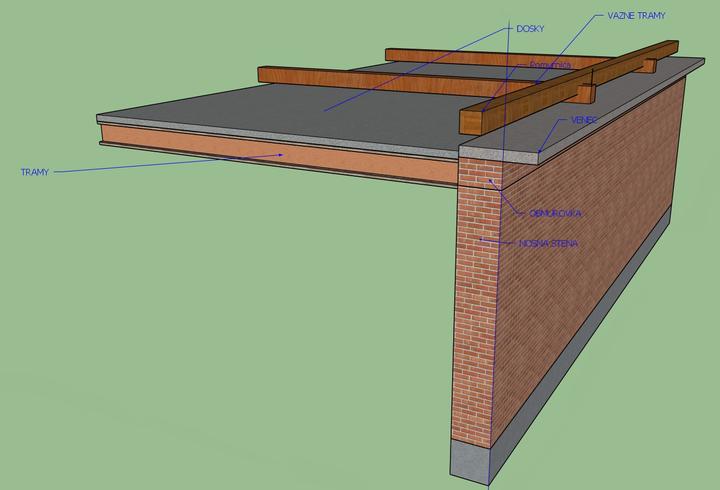Click the DOSKY annotation label

[x=530, y=28]
